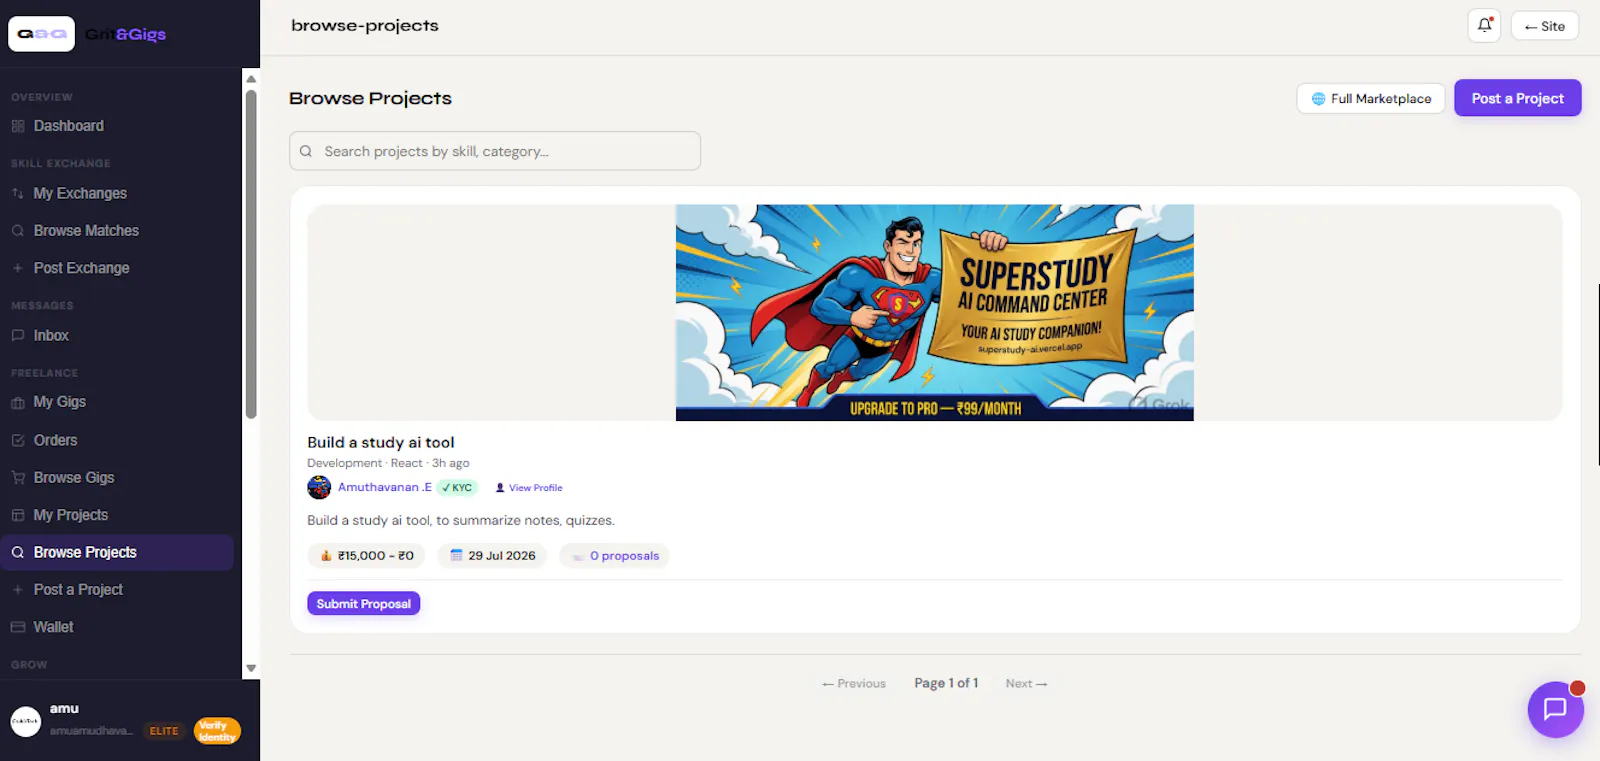Screen dimensions: 1600x761
Task: Click the Dashboard grid icon
Action: 18,126
